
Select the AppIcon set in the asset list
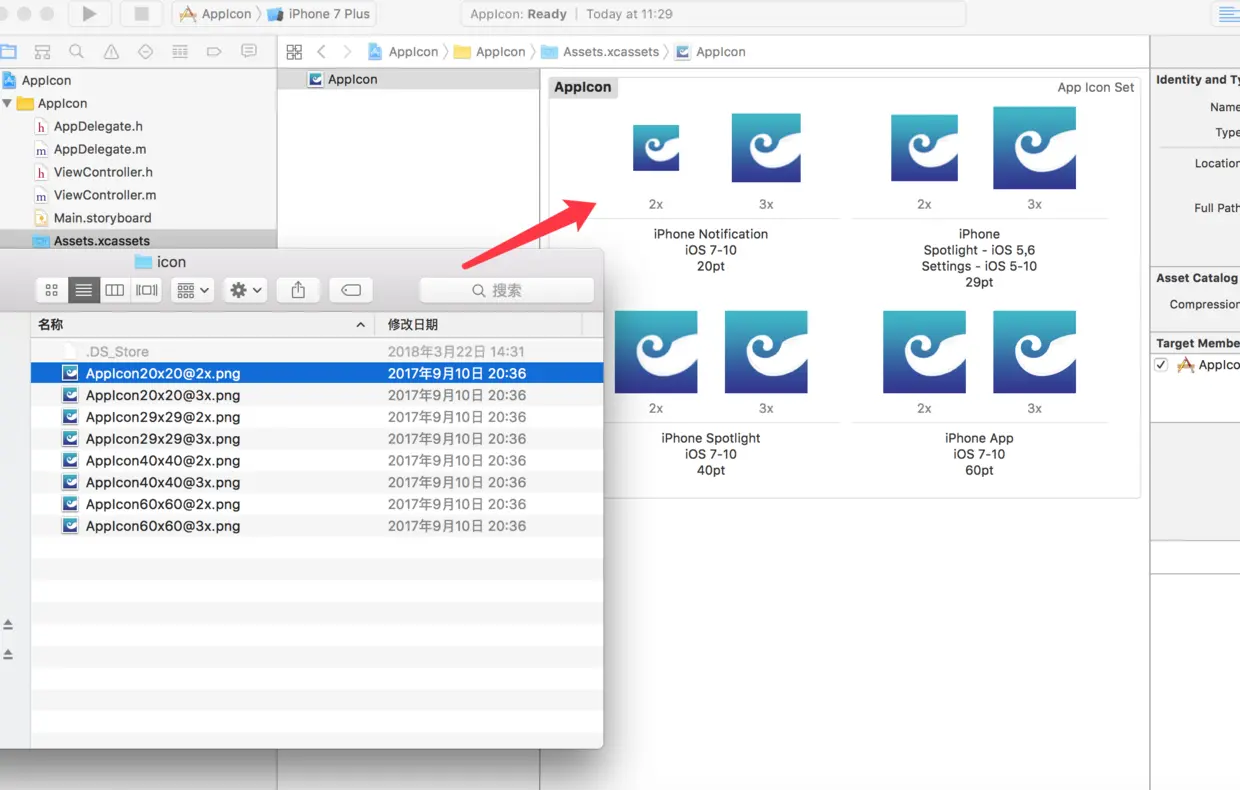point(409,79)
